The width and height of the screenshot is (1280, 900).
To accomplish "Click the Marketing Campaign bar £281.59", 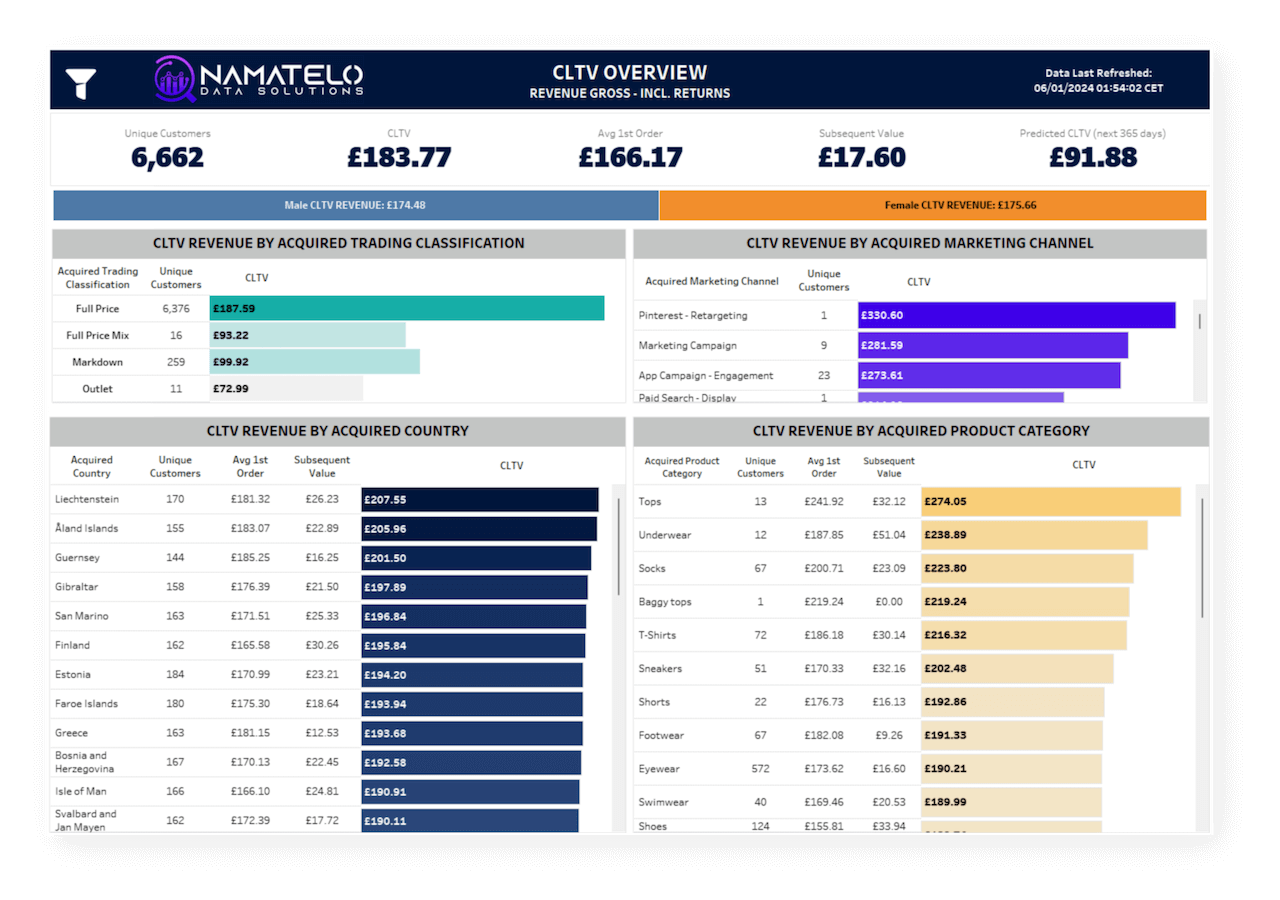I will coord(993,345).
